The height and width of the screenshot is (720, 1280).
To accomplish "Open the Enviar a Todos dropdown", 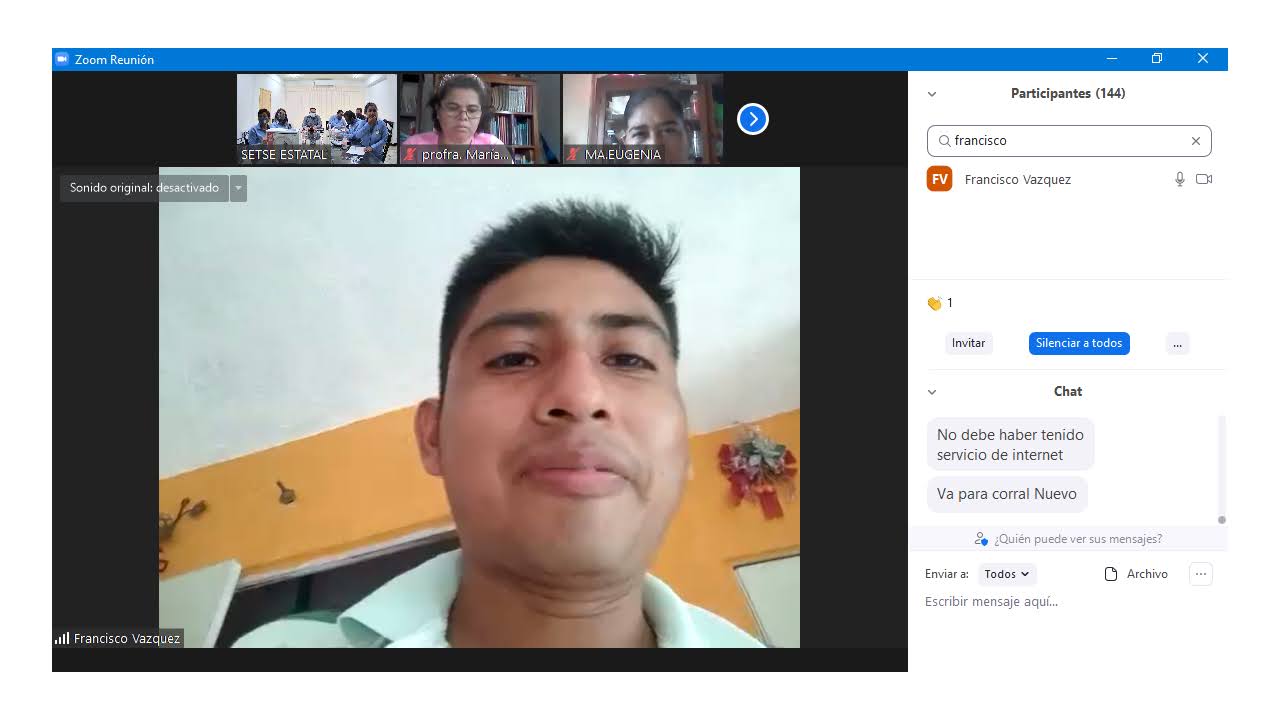I will 1006,574.
